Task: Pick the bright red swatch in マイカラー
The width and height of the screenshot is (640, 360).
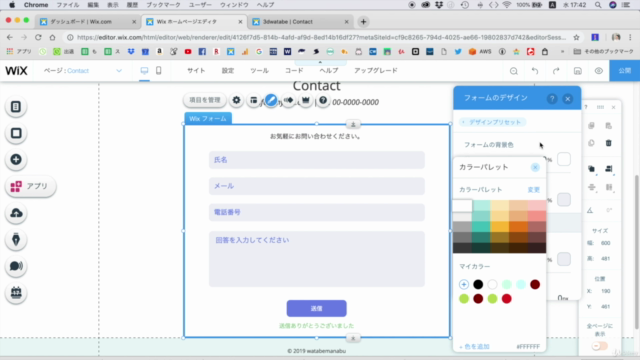Action: (x=507, y=299)
